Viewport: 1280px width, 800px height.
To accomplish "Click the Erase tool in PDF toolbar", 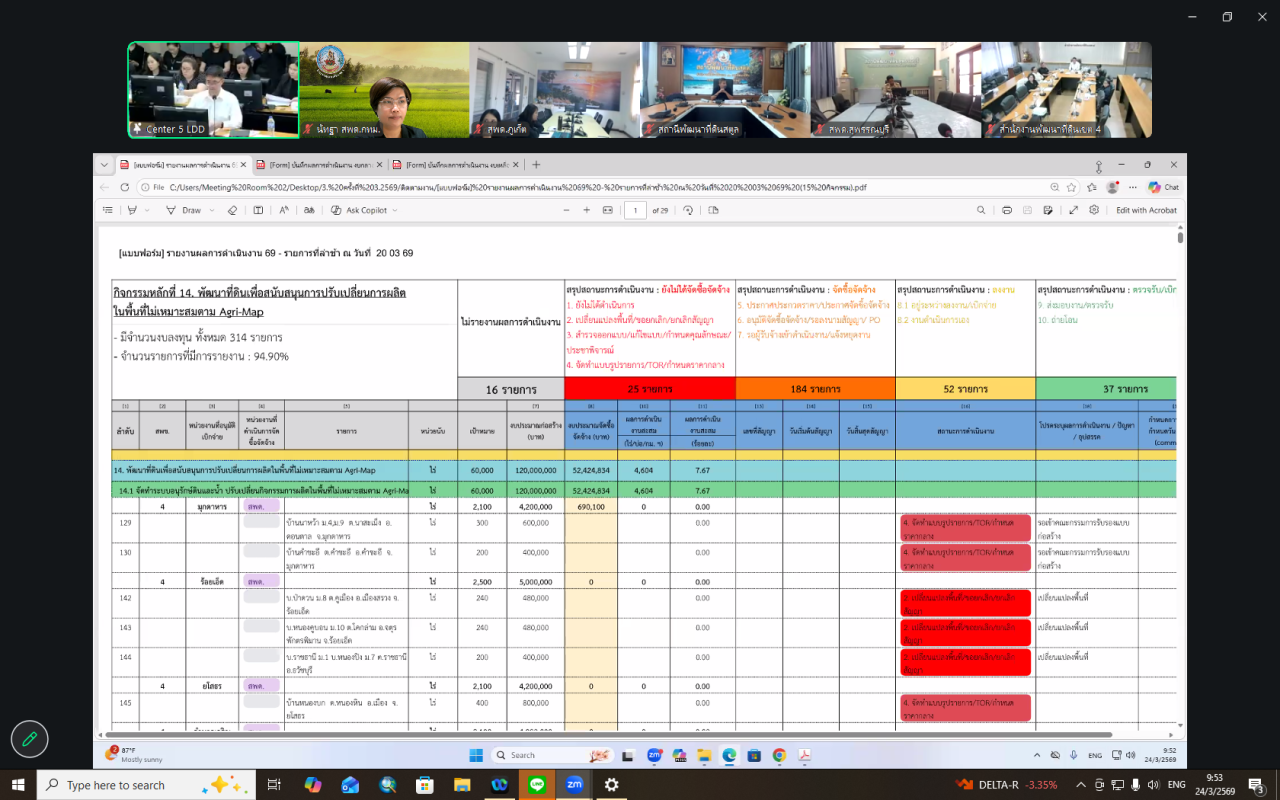I will pyautogui.click(x=232, y=210).
